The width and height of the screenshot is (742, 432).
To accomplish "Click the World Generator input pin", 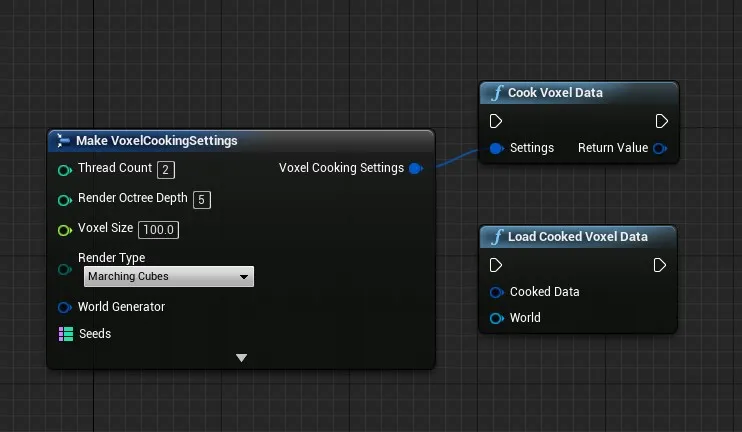I will click(x=65, y=307).
